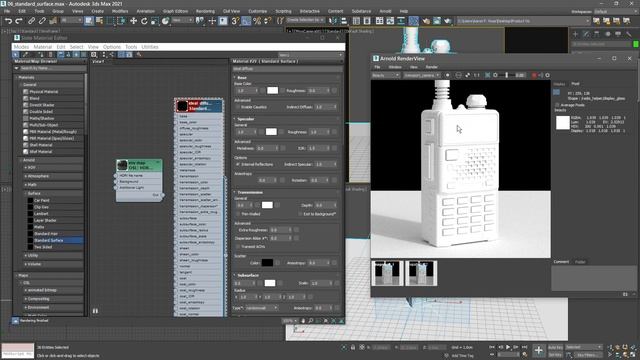
Task: Open the Render menu in Arnold RenderView
Action: pos(431,67)
